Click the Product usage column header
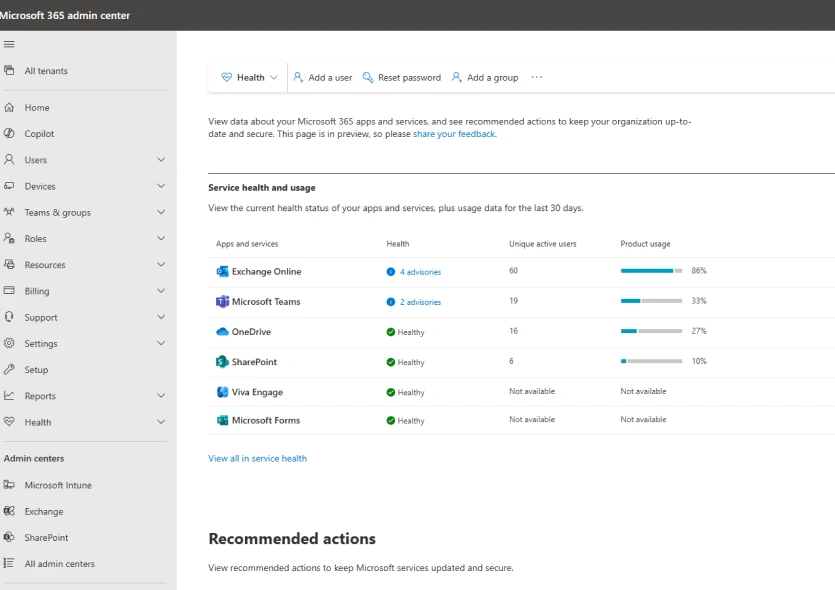This screenshot has width=835, height=590. click(x=645, y=244)
